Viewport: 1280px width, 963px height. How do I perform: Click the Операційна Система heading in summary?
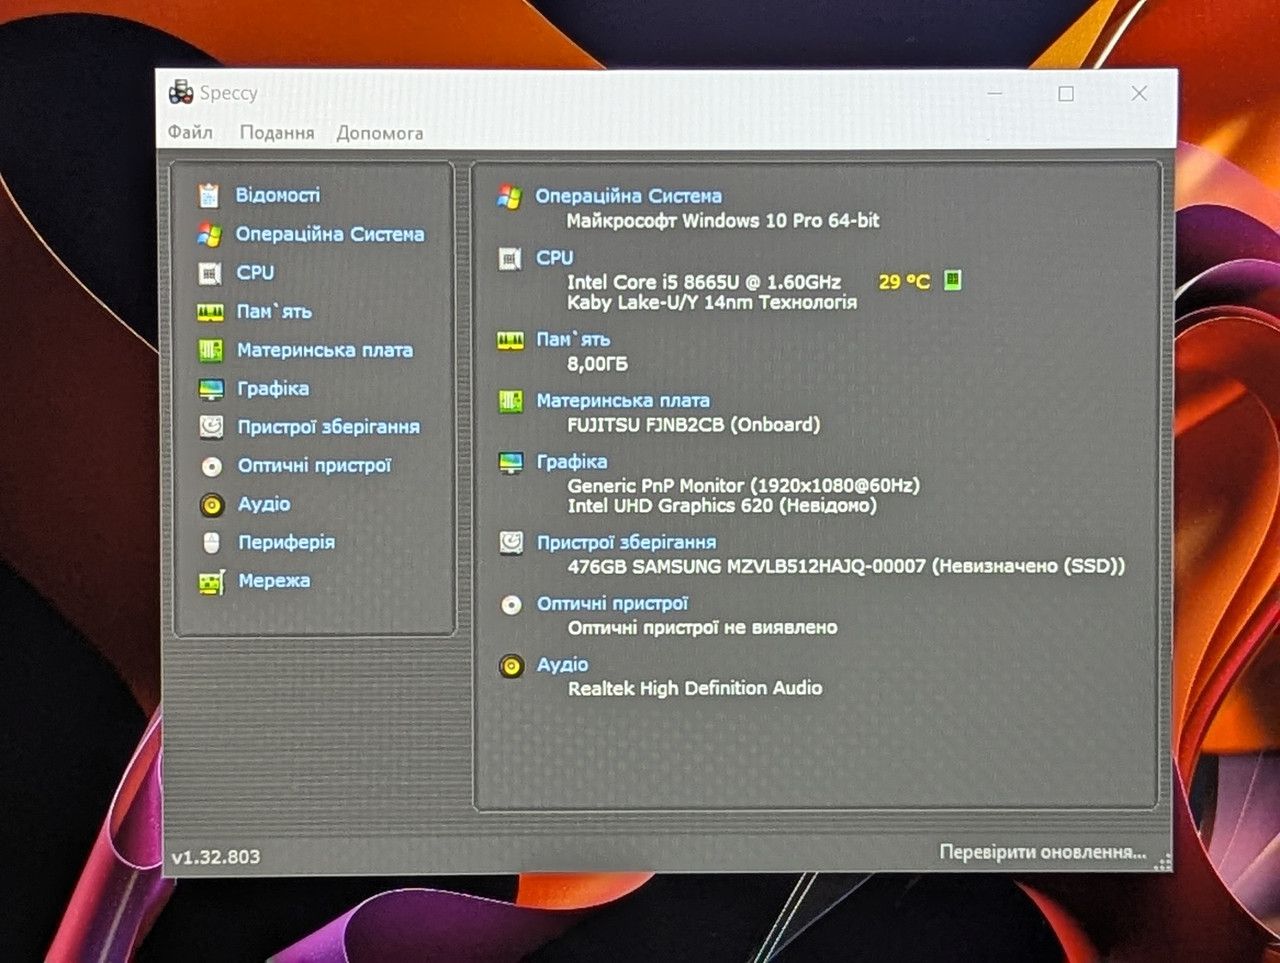tap(628, 196)
